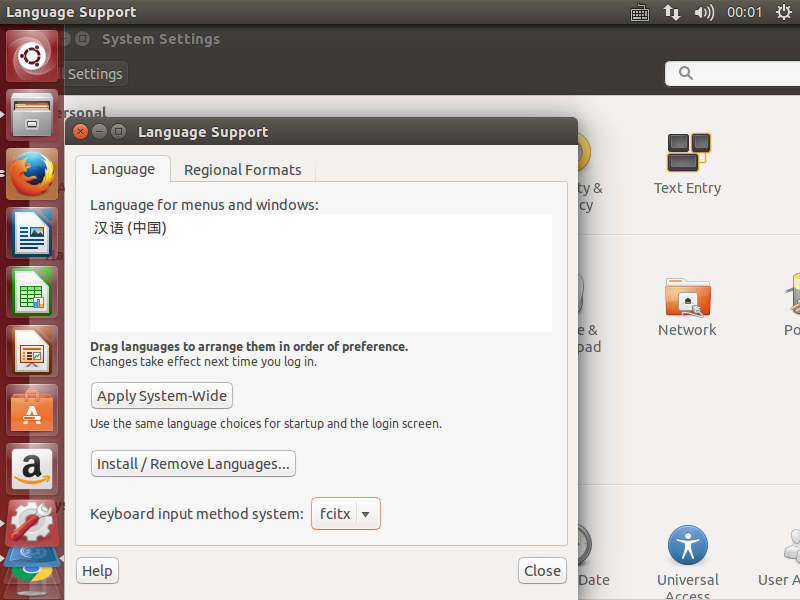
Task: Click the Apply System-Wide button
Action: [162, 395]
